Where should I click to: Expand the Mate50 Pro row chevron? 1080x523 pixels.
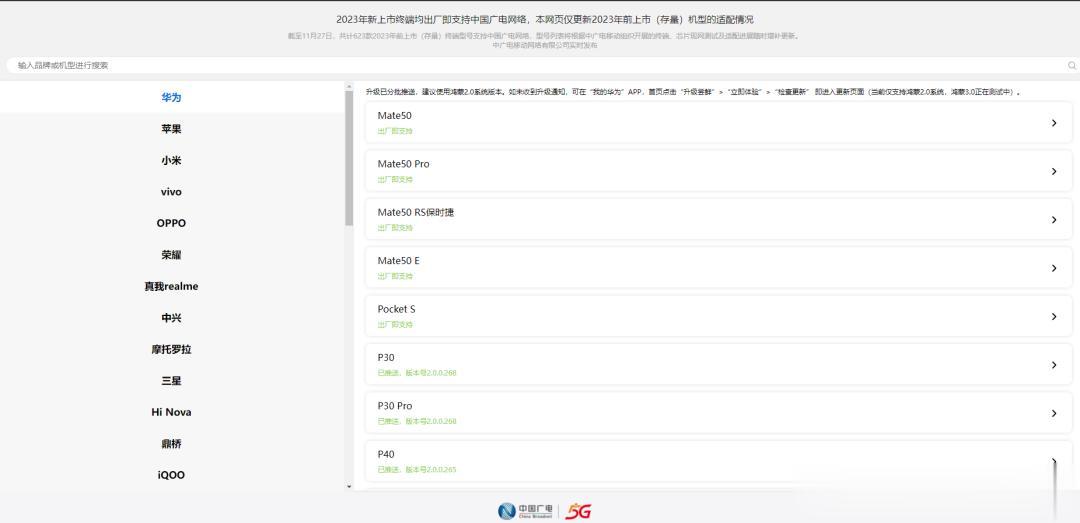[x=1054, y=171]
